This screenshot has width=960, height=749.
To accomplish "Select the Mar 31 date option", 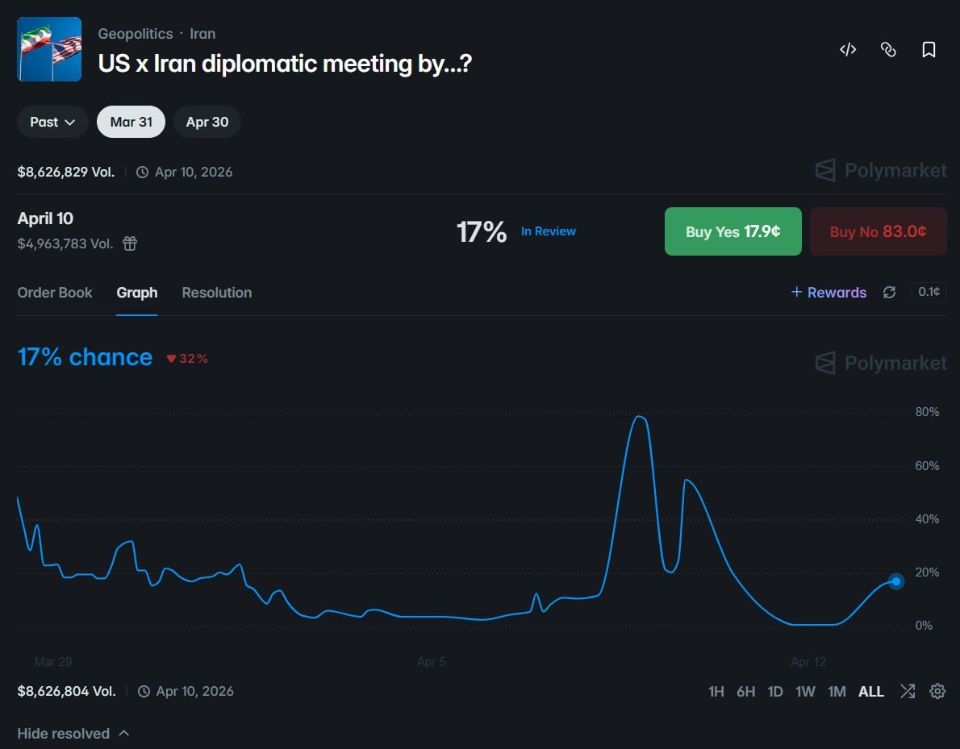I will coord(131,122).
